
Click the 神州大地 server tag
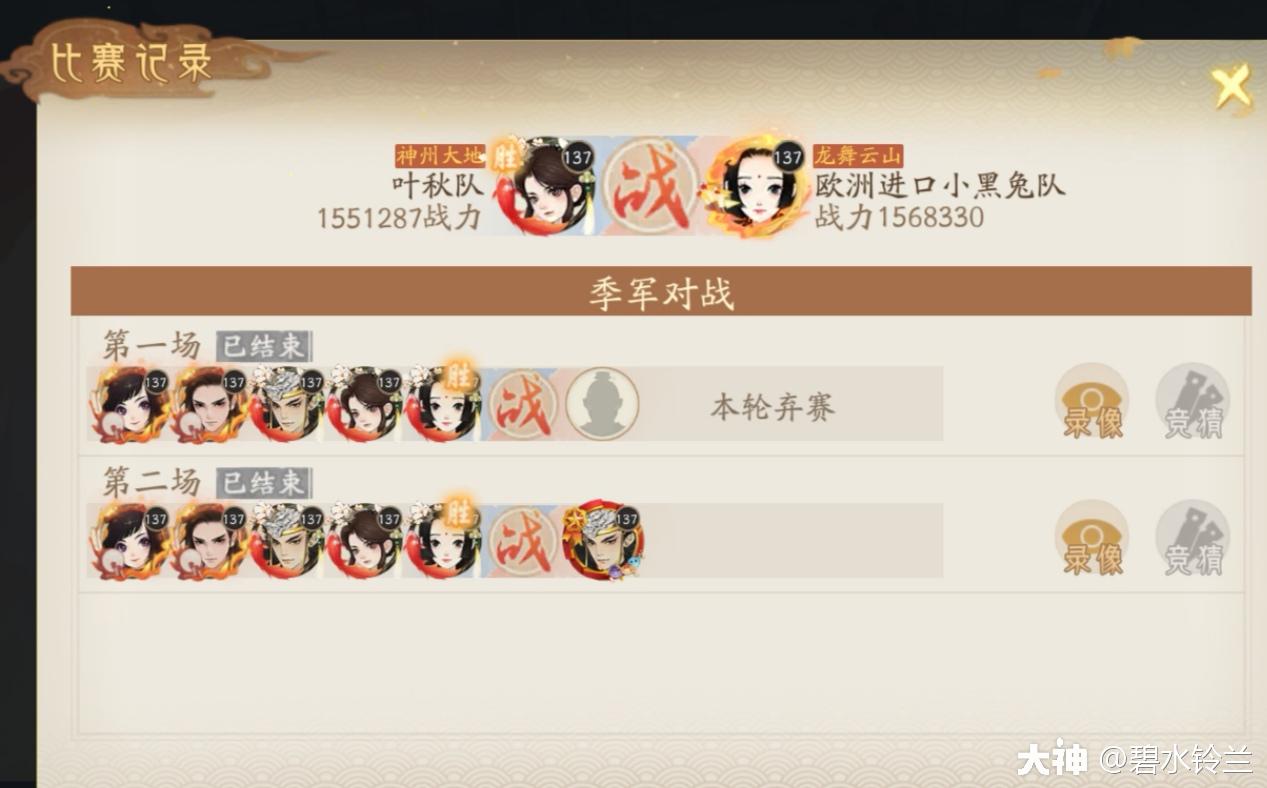point(440,156)
